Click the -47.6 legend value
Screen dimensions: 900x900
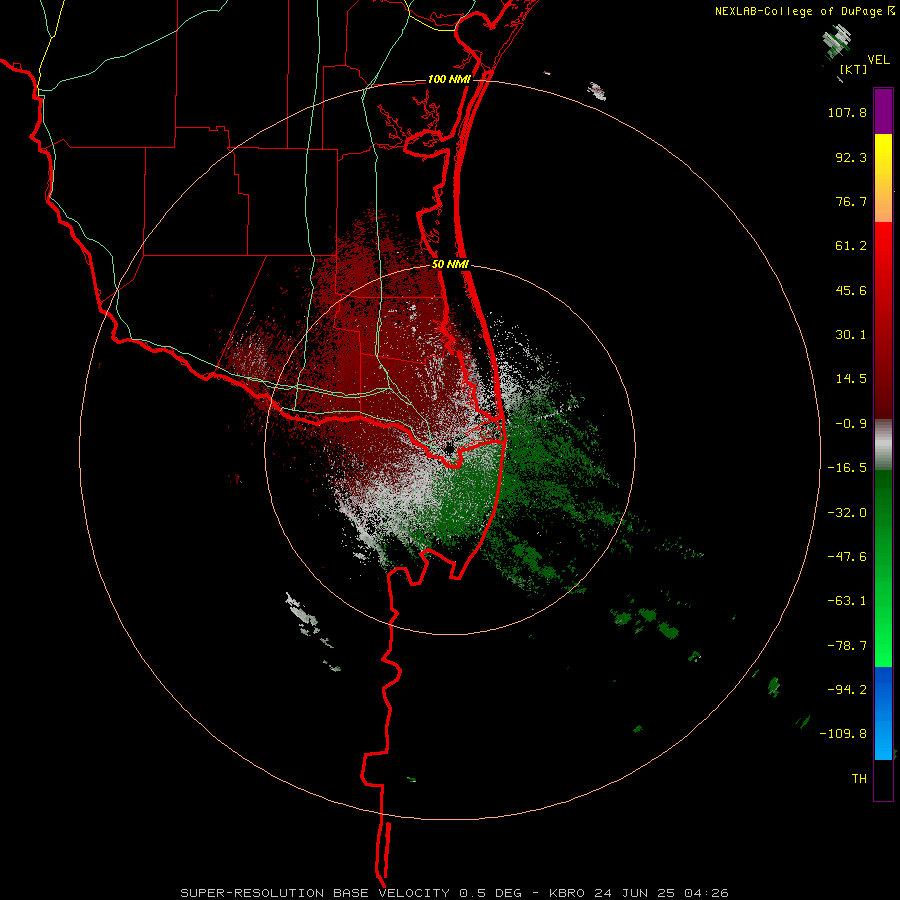pos(847,557)
